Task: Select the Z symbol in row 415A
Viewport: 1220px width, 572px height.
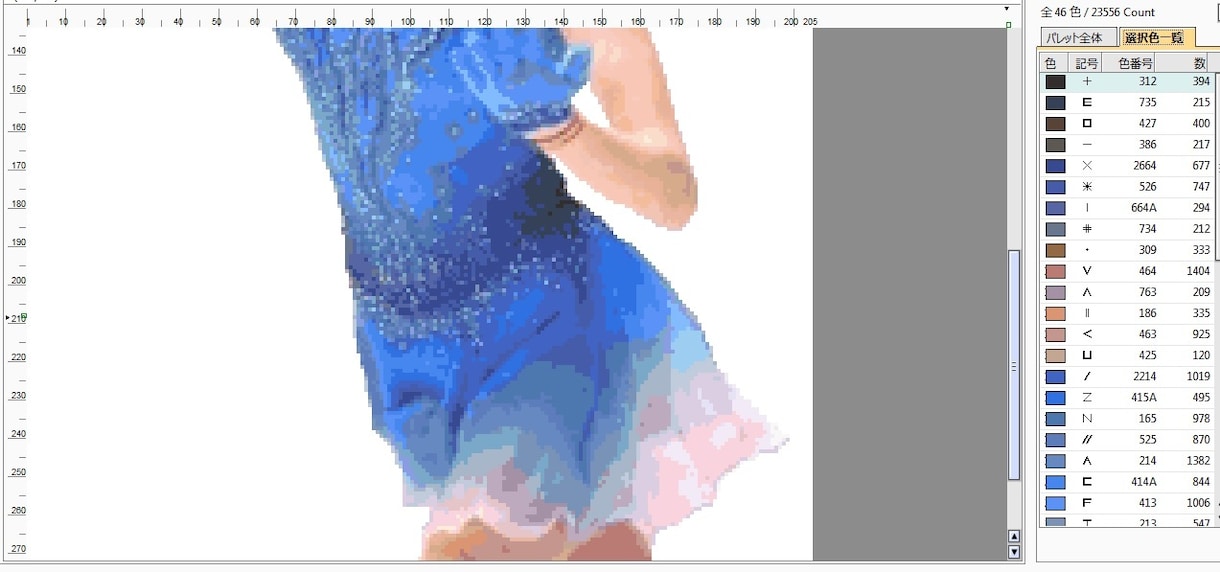Action: (x=1087, y=398)
